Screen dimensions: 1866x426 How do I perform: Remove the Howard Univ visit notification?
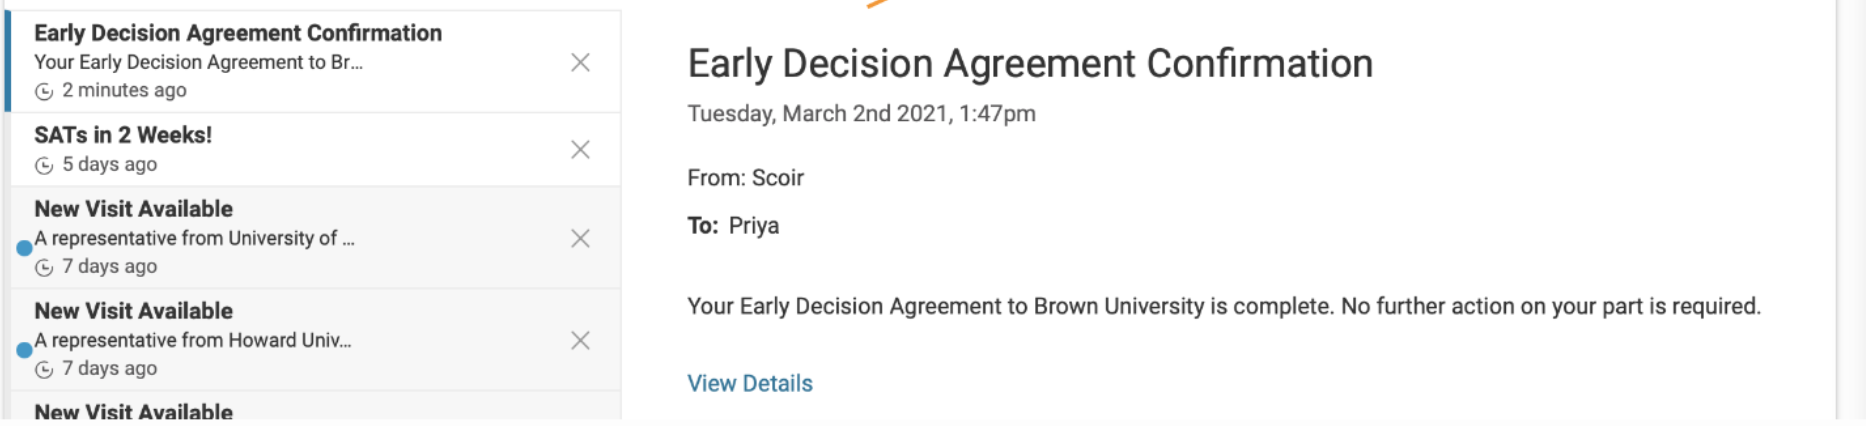click(x=580, y=340)
